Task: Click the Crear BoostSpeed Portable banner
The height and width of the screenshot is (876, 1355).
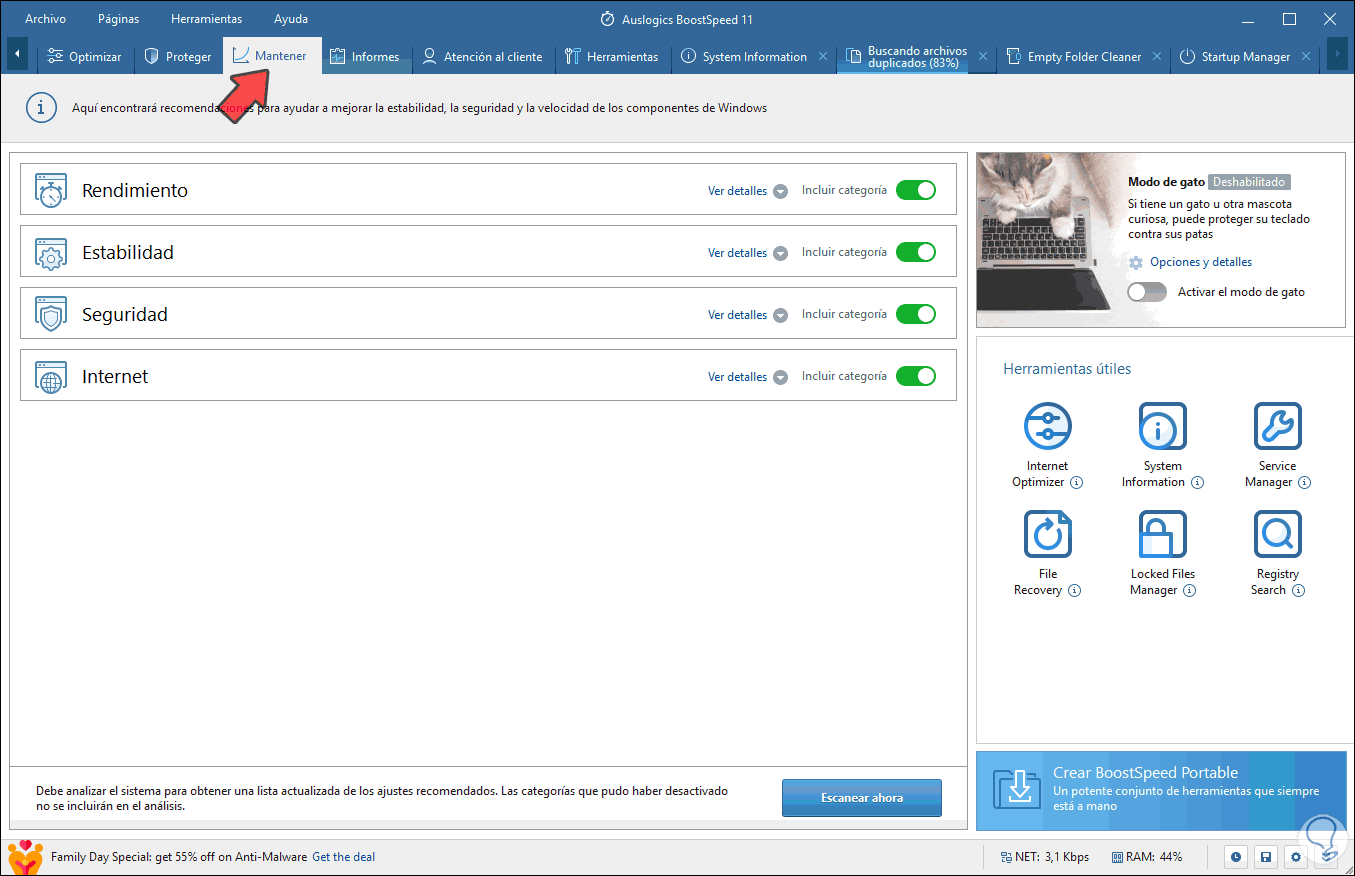Action: click(1161, 790)
